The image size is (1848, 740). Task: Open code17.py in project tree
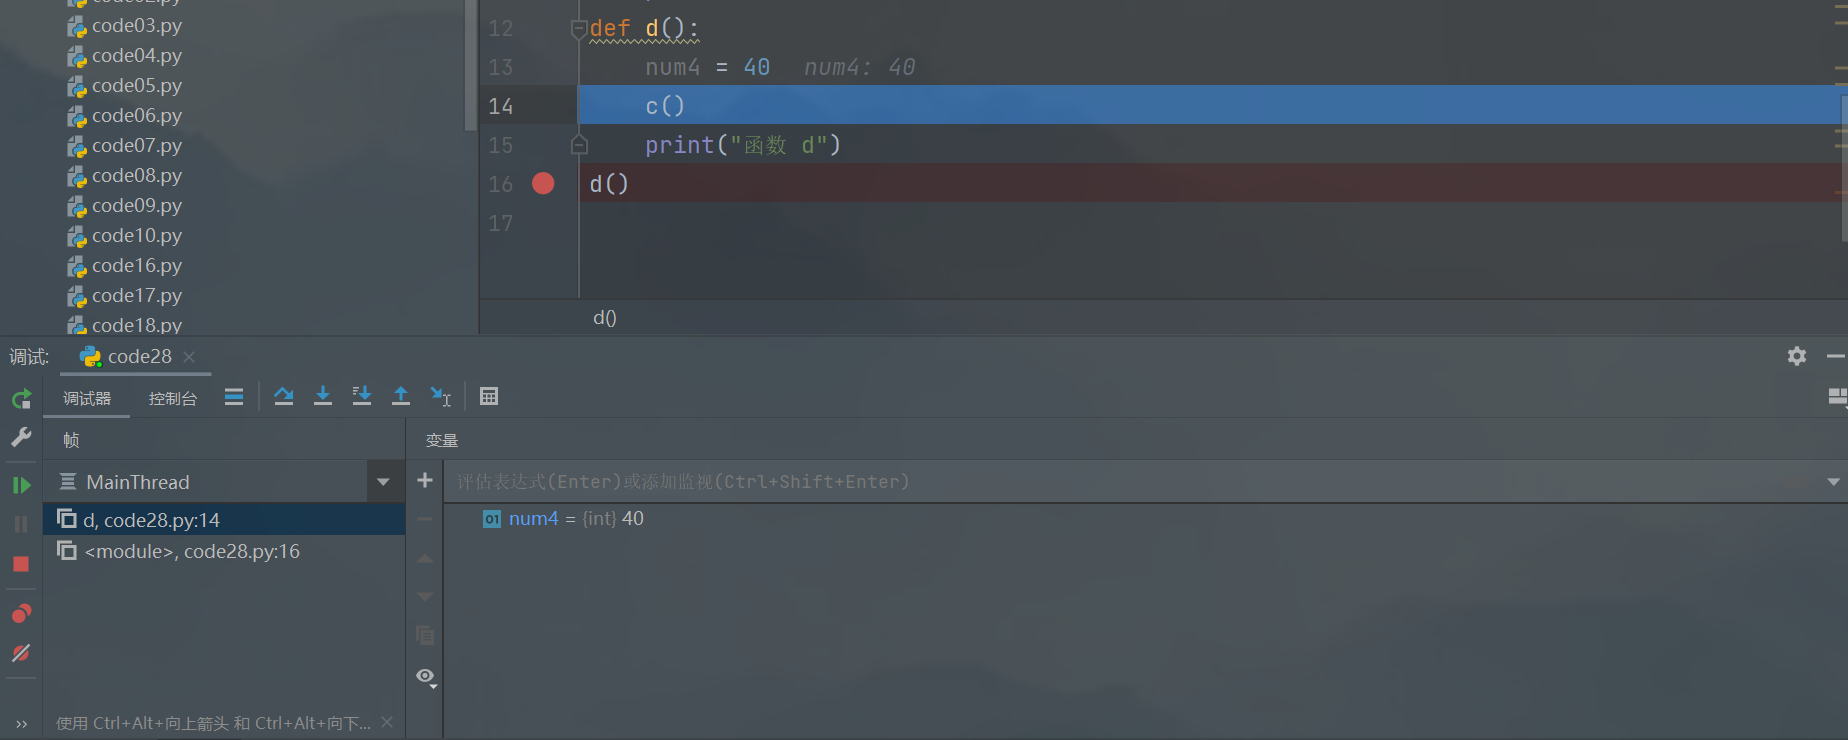[137, 296]
